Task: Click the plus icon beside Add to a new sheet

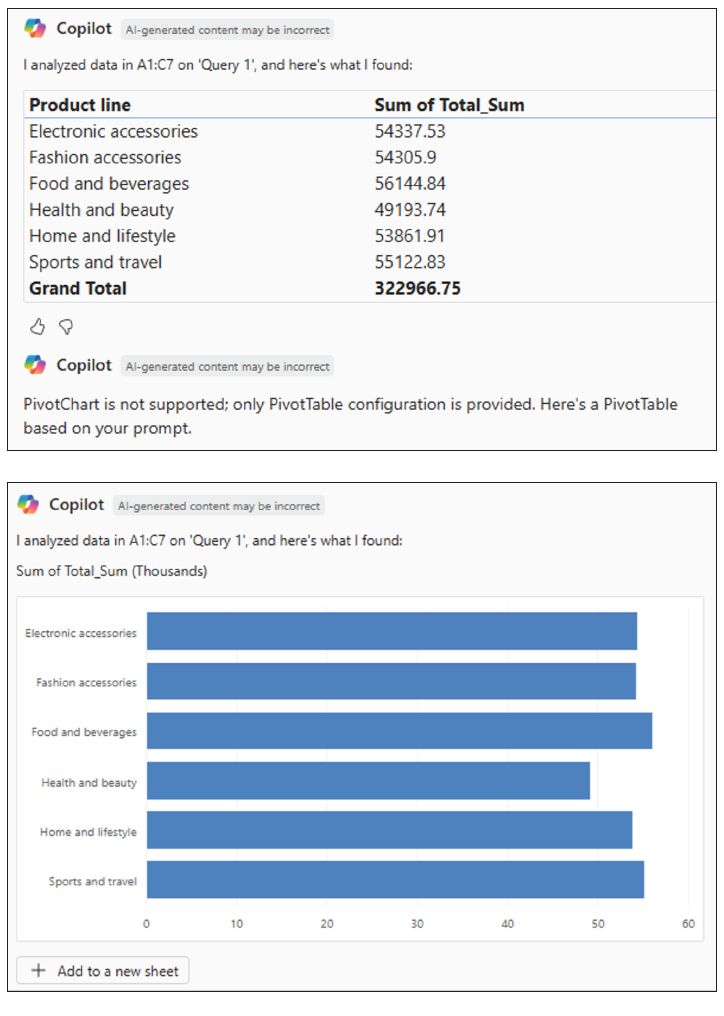Action: click(38, 970)
